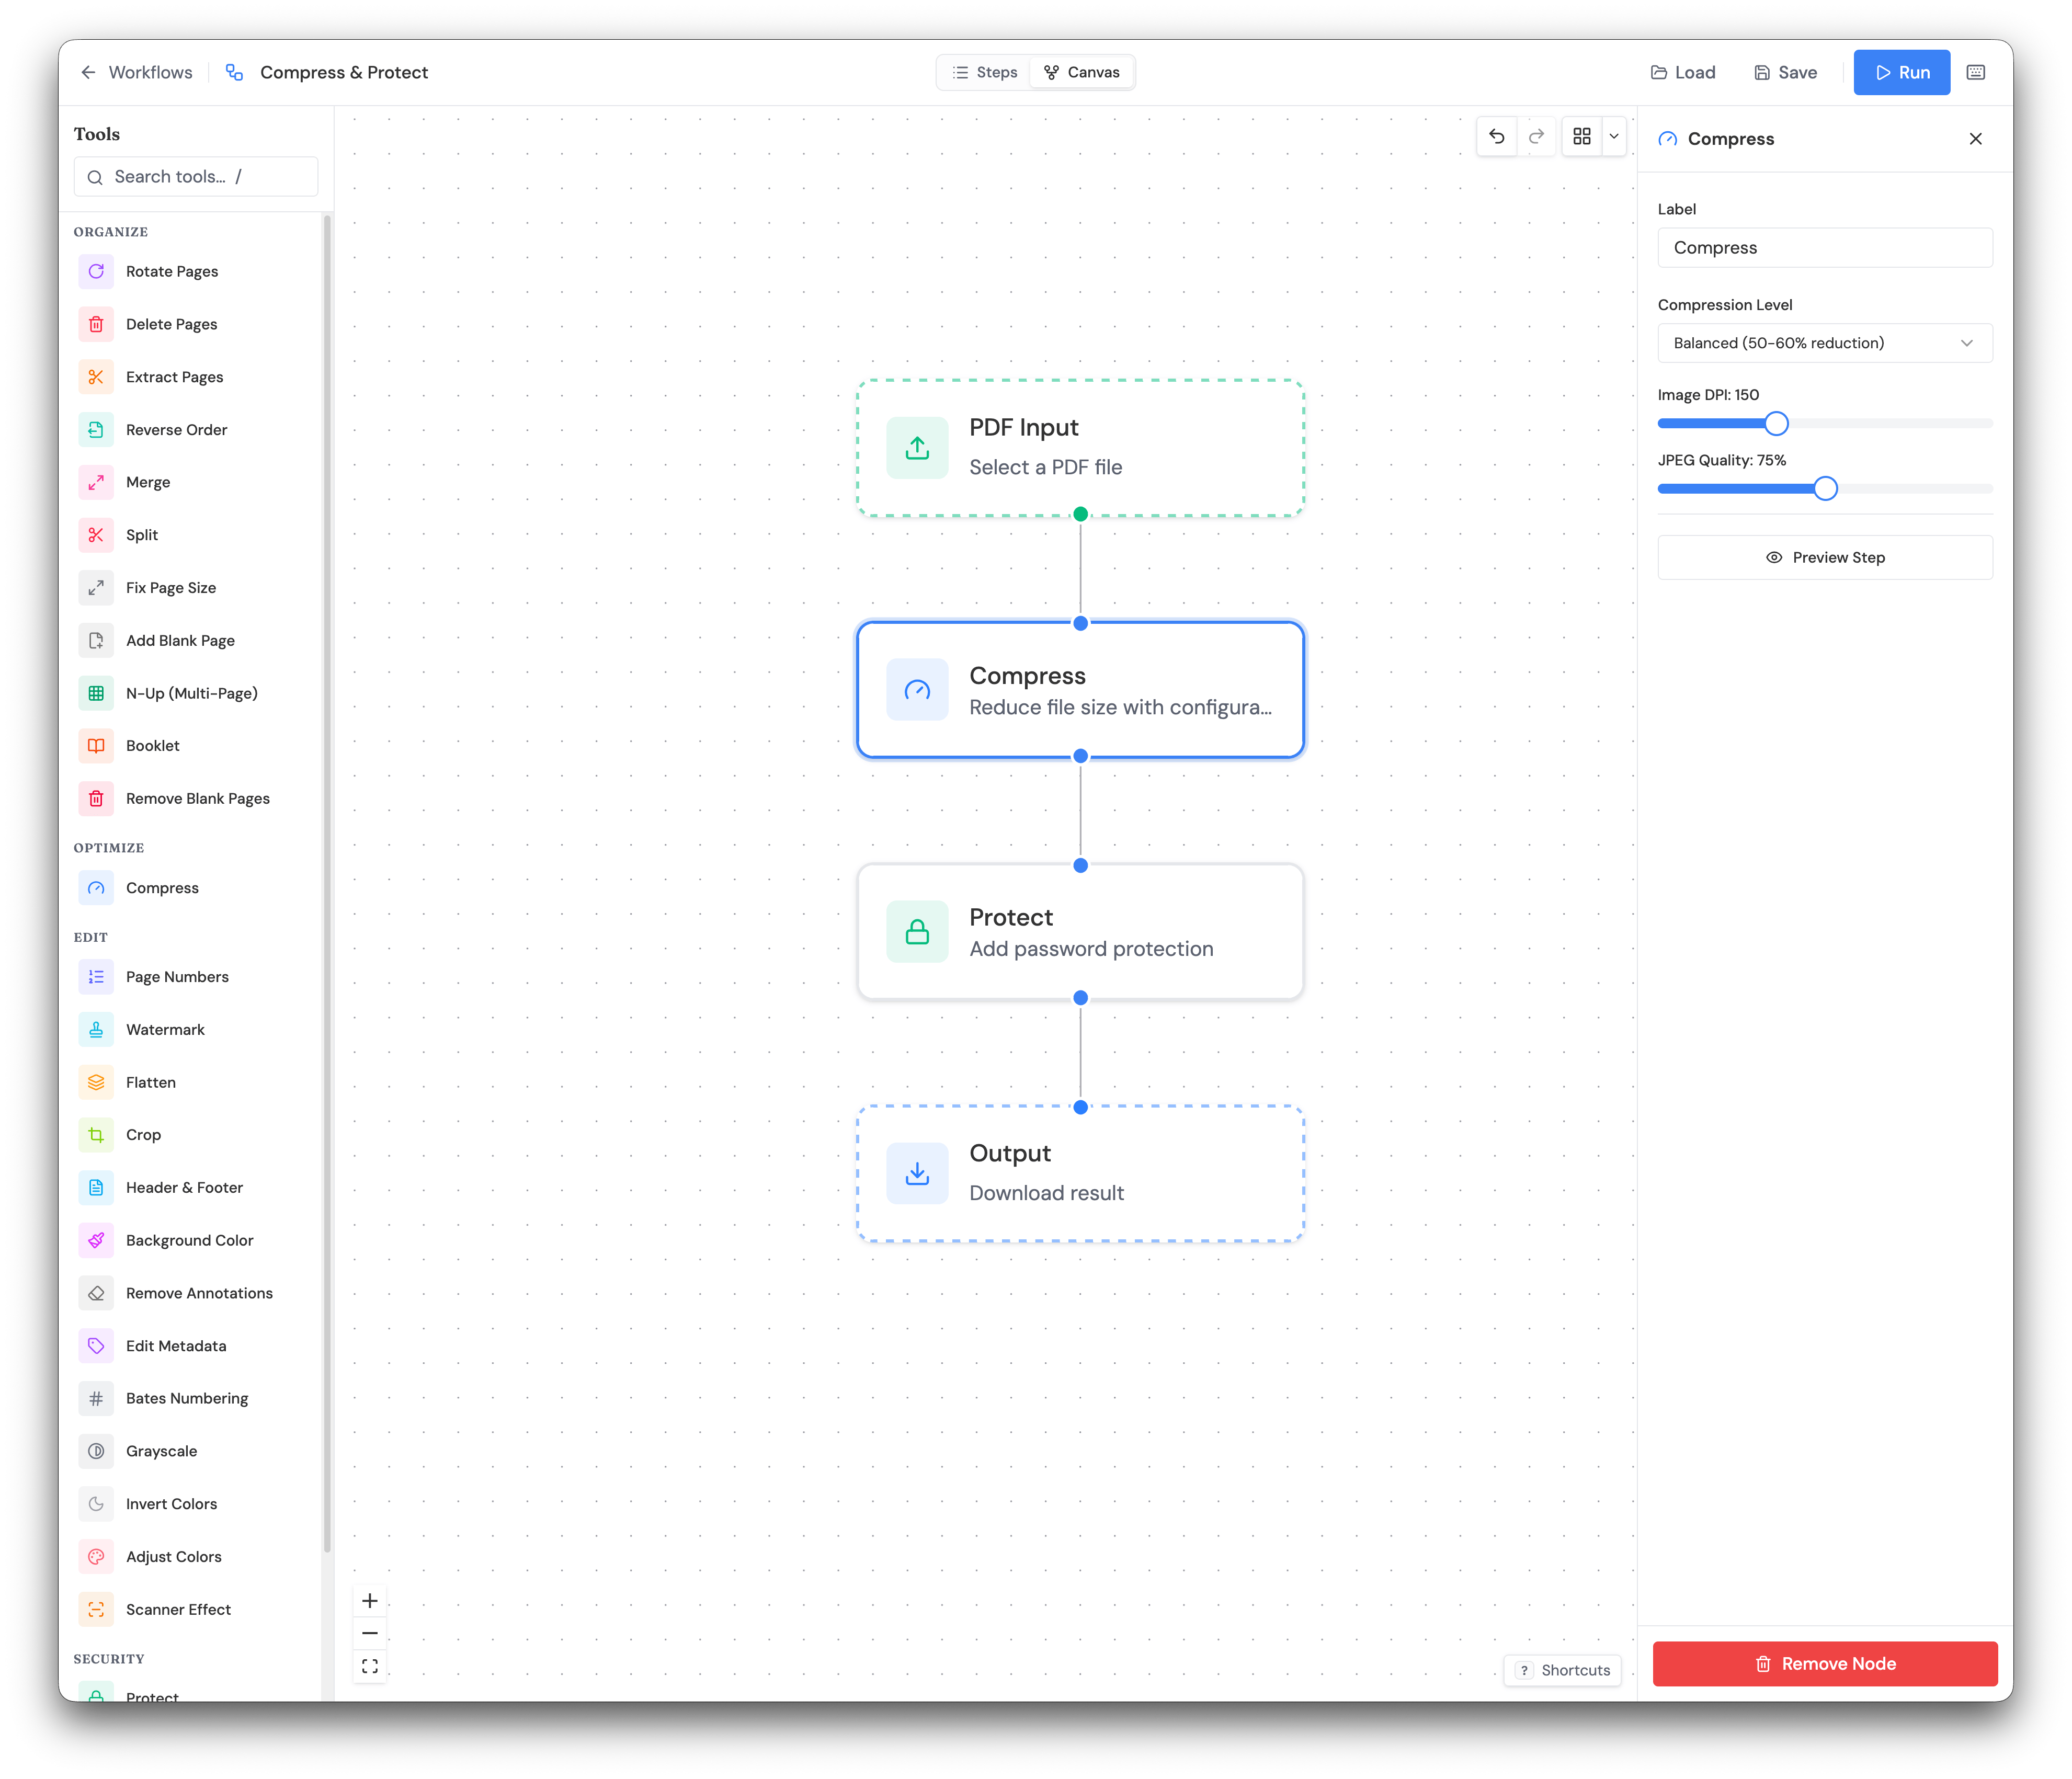Save the workflow
Image resolution: width=2072 pixels, height=1779 pixels.
(x=1786, y=72)
